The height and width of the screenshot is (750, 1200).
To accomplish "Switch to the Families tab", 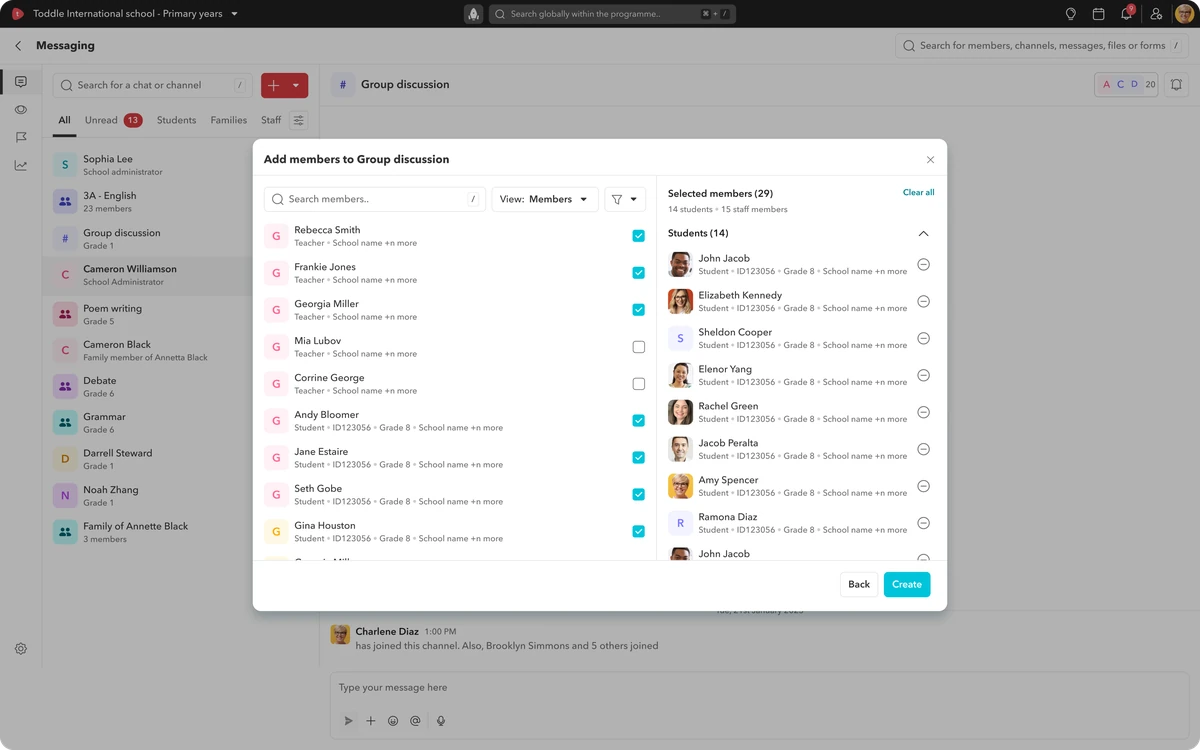I will (x=228, y=120).
